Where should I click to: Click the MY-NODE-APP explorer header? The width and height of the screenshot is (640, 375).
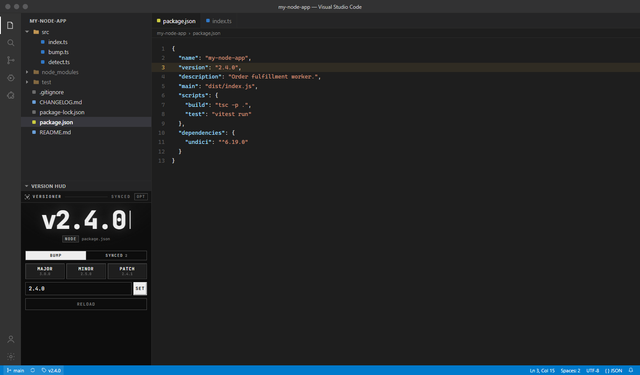click(x=48, y=21)
